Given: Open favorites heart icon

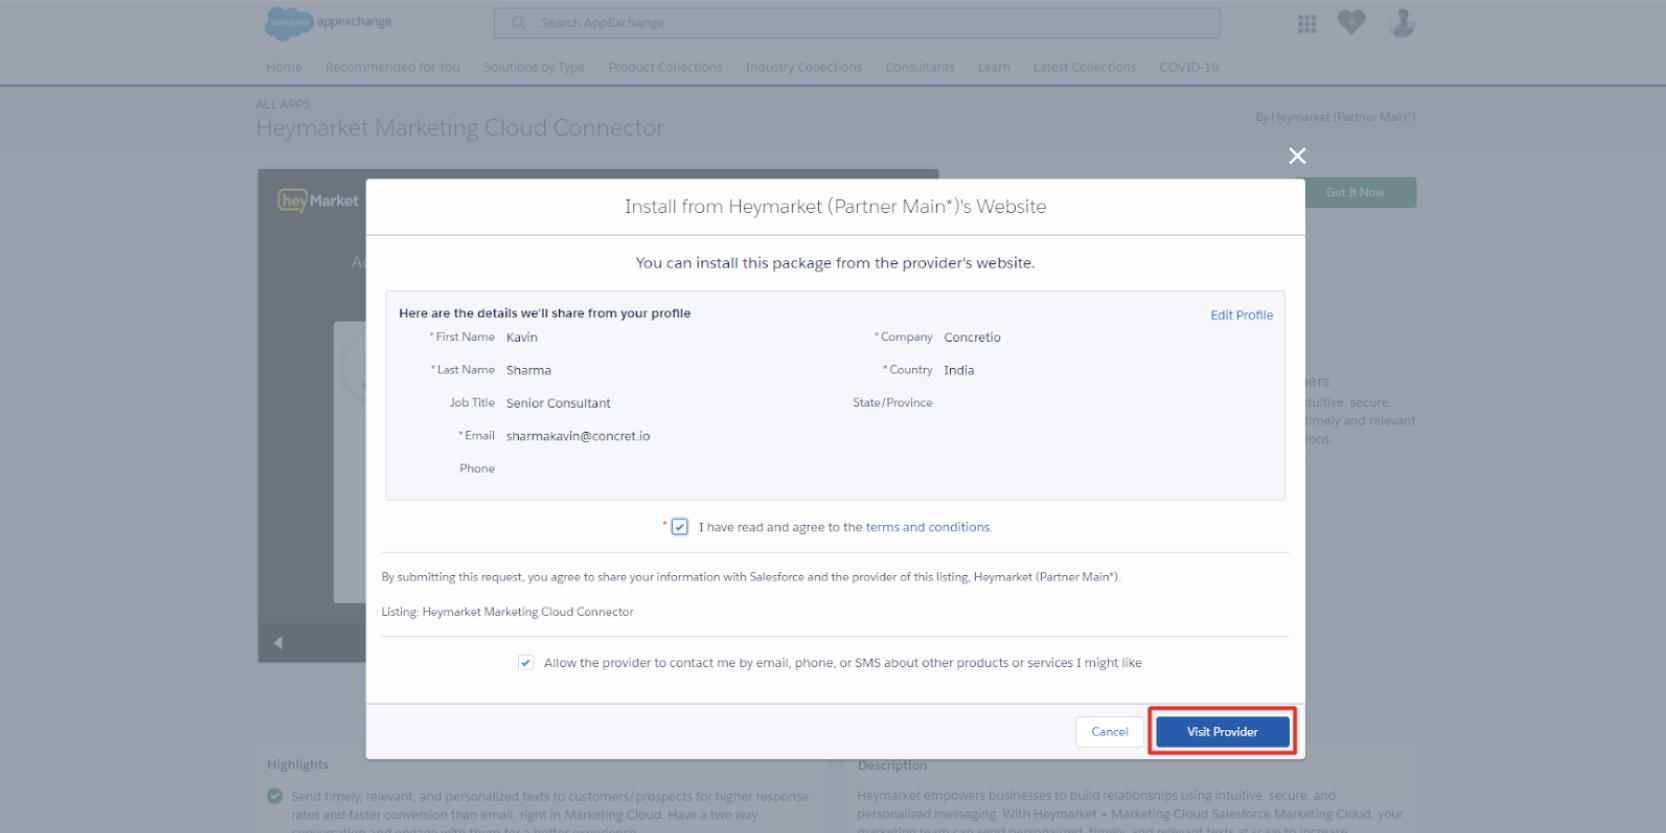Looking at the screenshot, I should (1351, 22).
